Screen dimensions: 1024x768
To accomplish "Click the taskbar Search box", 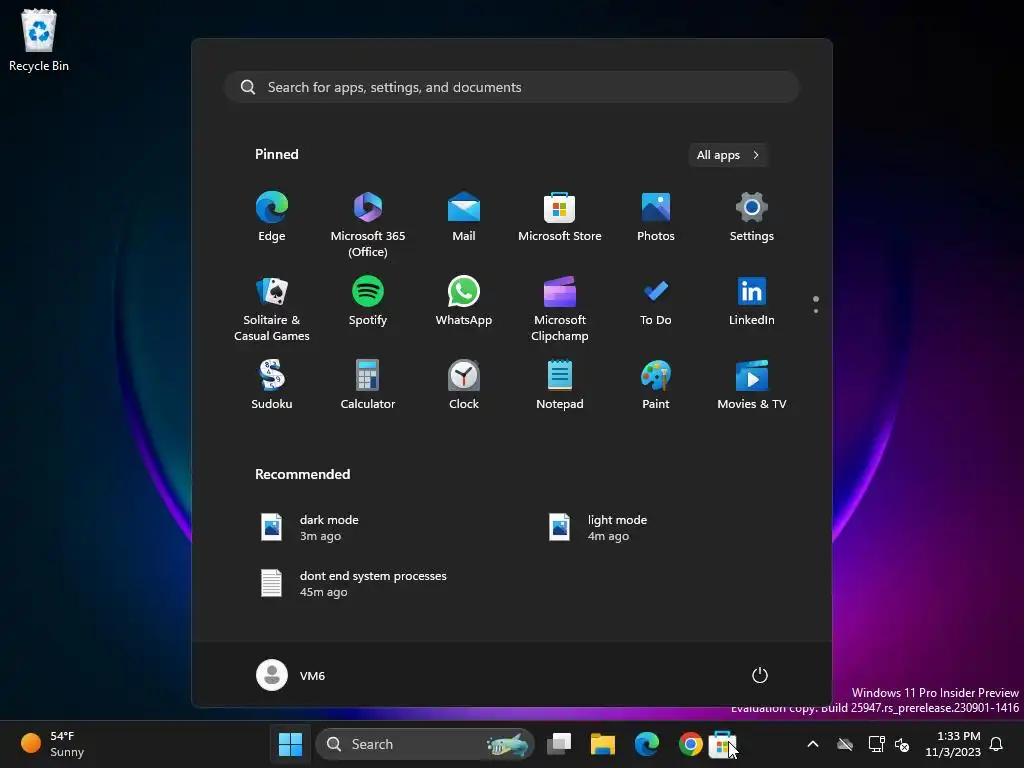I will (x=424, y=744).
